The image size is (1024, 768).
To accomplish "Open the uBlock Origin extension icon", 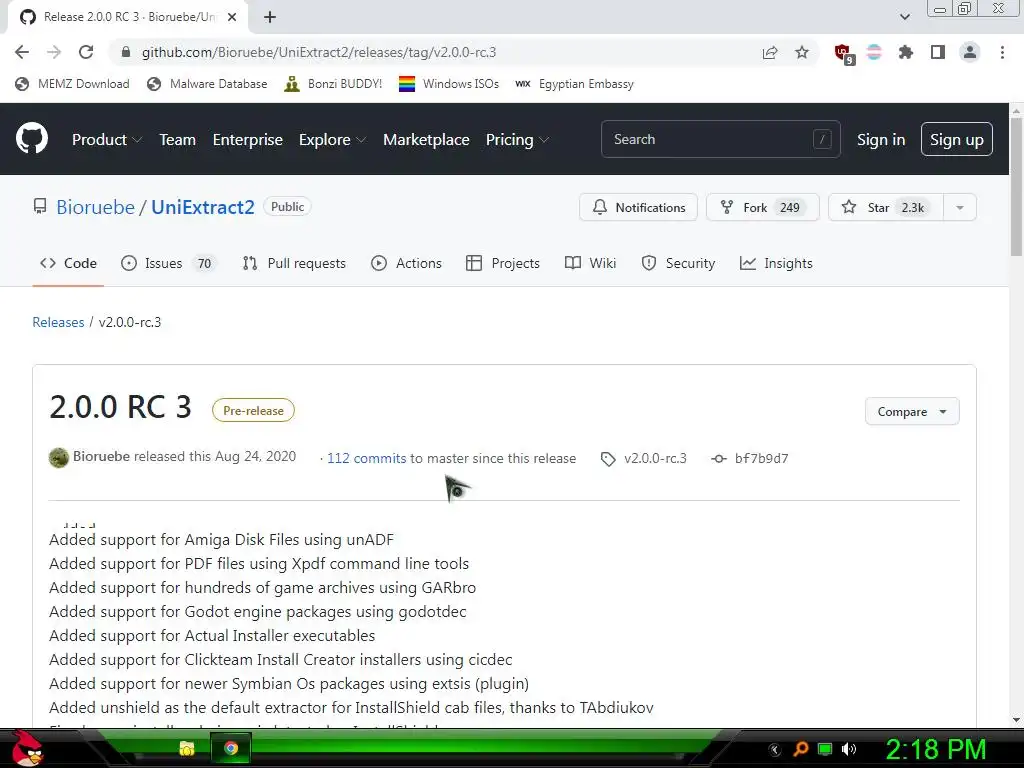I will click(x=844, y=54).
